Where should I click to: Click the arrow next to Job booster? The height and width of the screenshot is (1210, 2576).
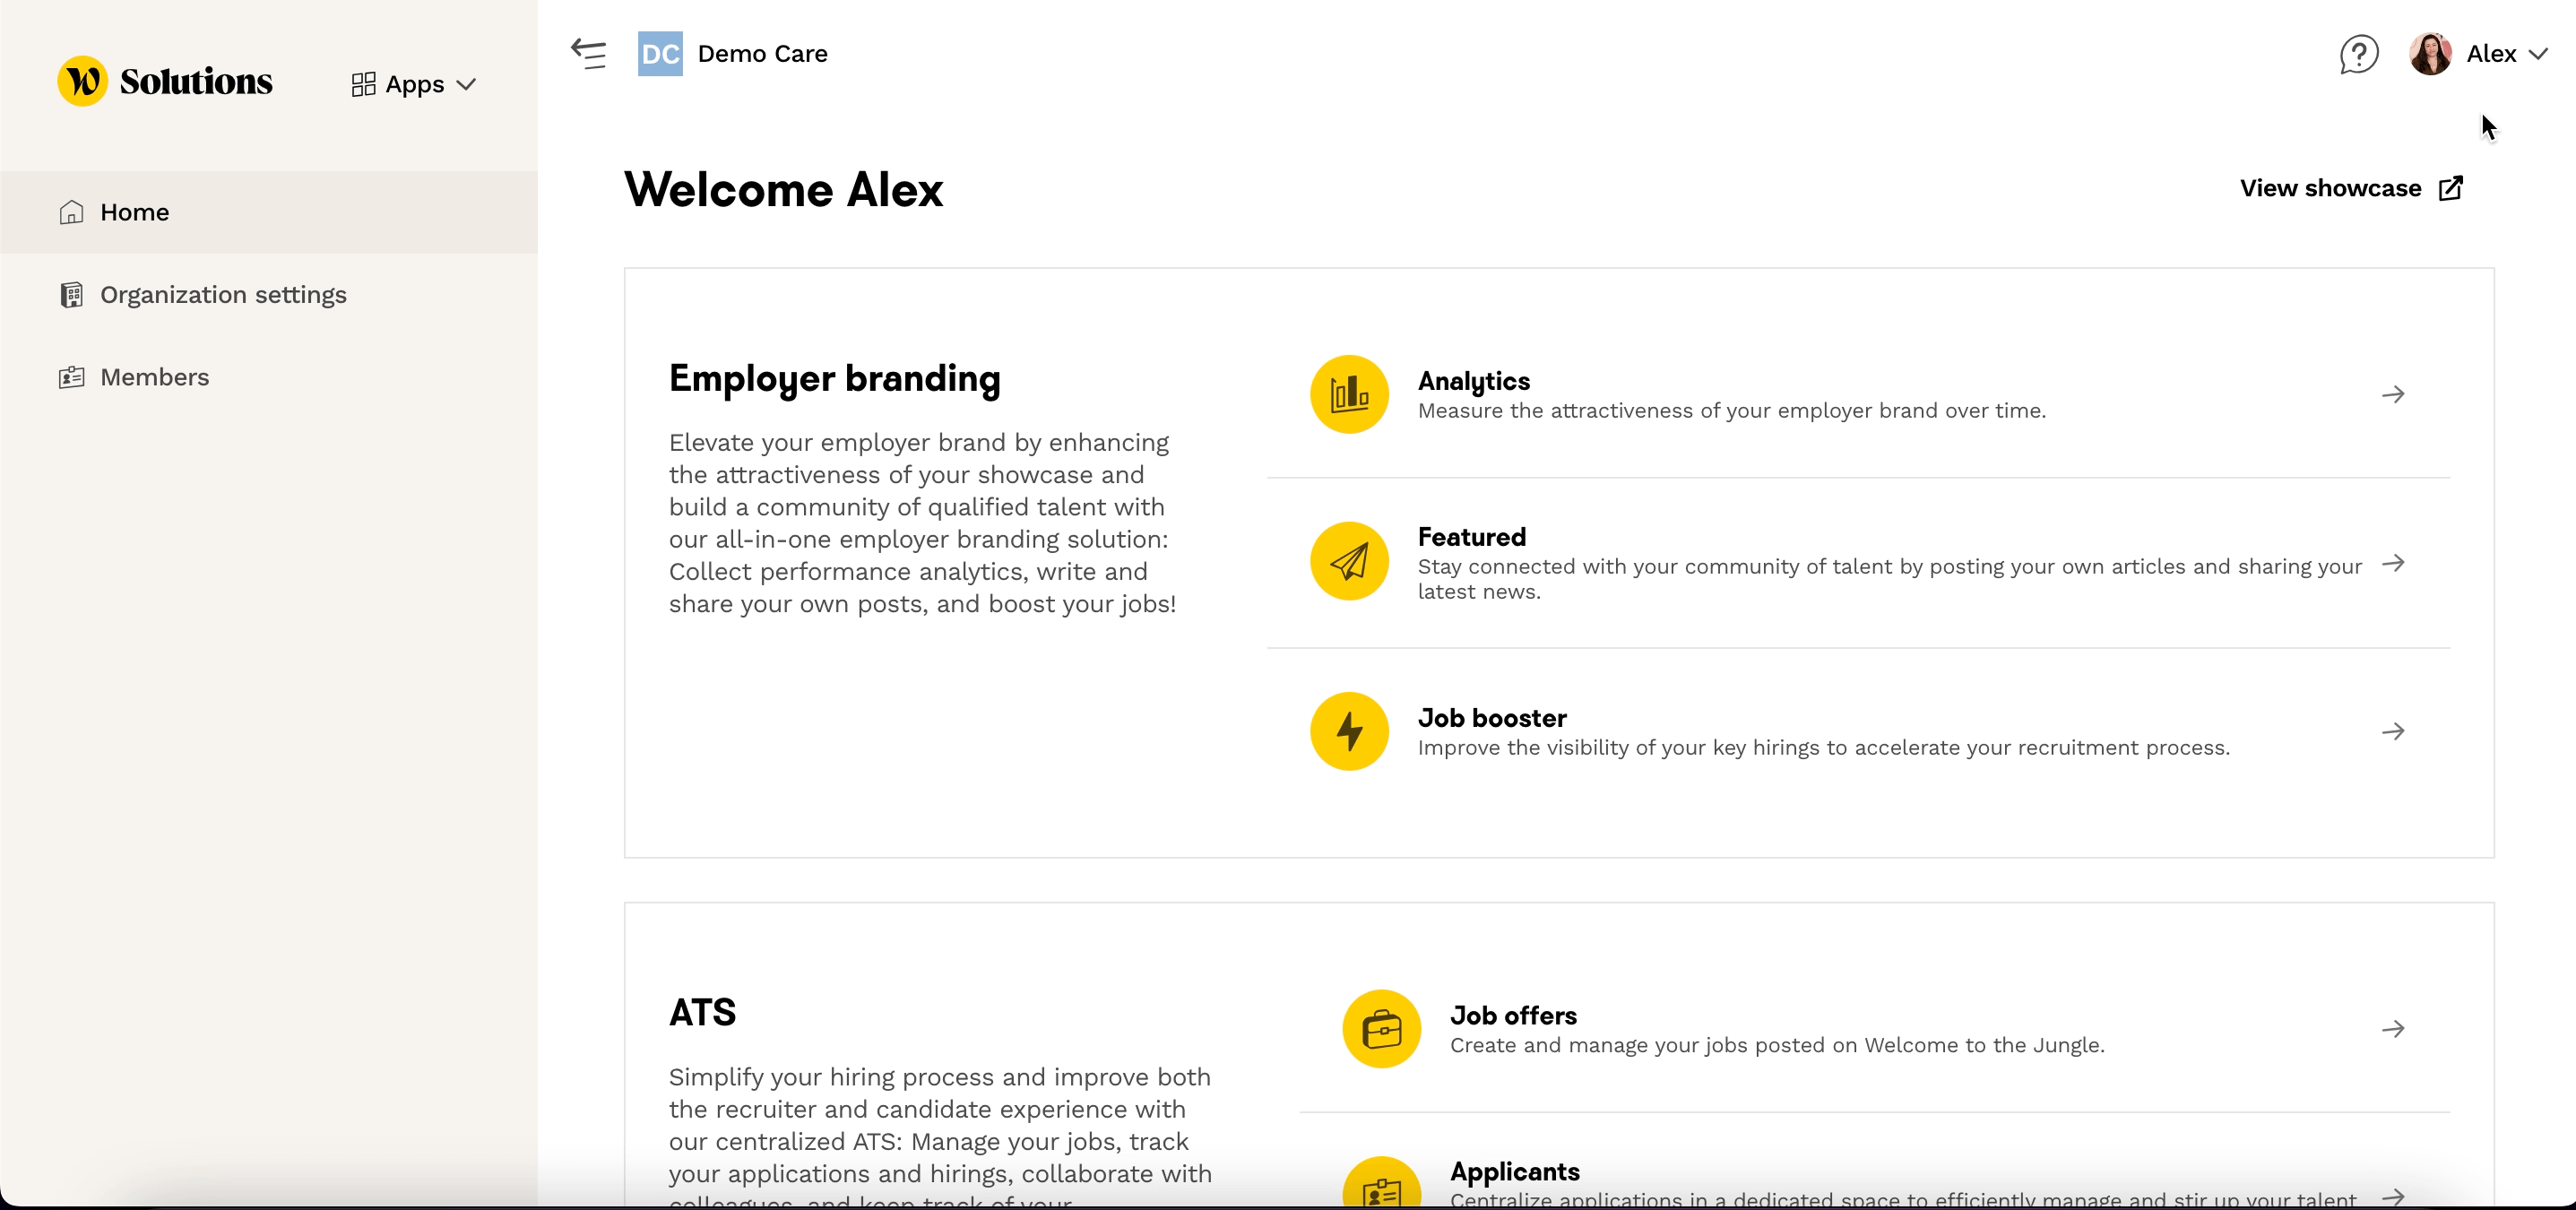2393,731
